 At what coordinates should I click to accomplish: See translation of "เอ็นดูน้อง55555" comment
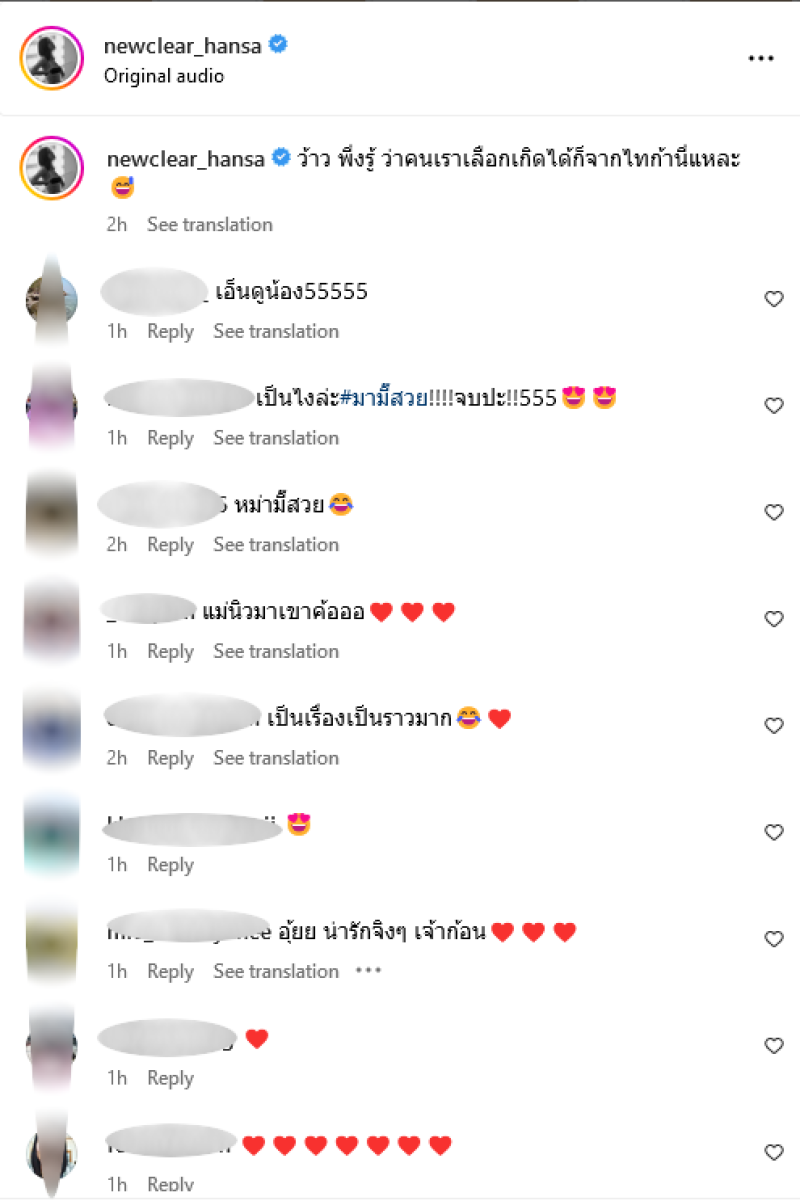click(276, 331)
